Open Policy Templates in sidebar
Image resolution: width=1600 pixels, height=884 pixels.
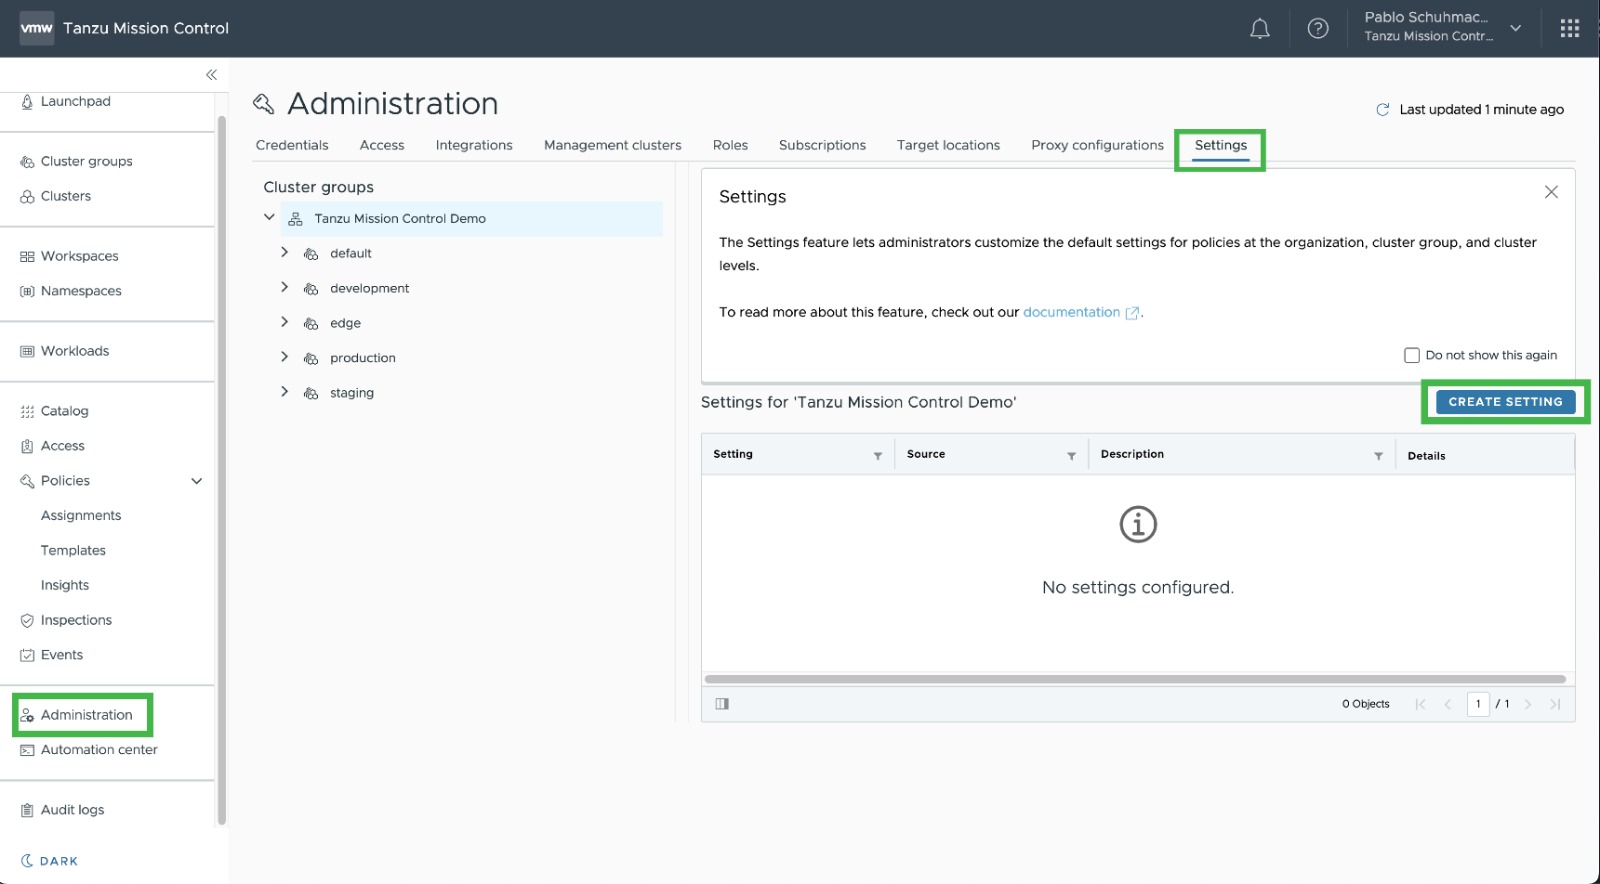(73, 551)
